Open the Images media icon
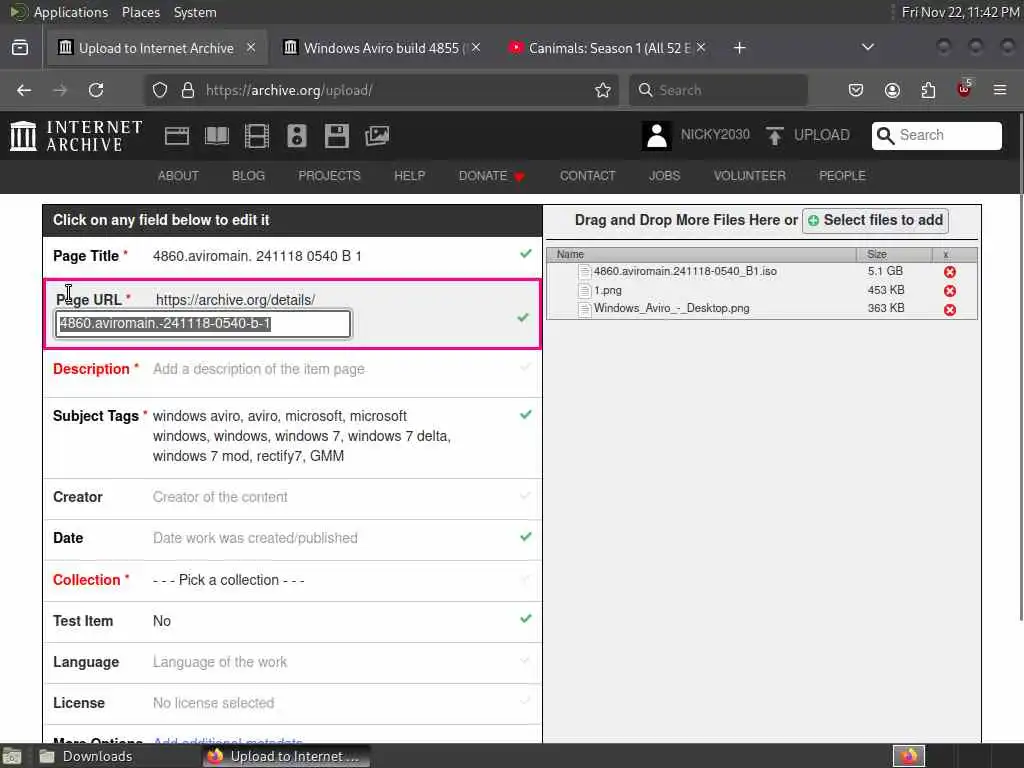 [377, 136]
